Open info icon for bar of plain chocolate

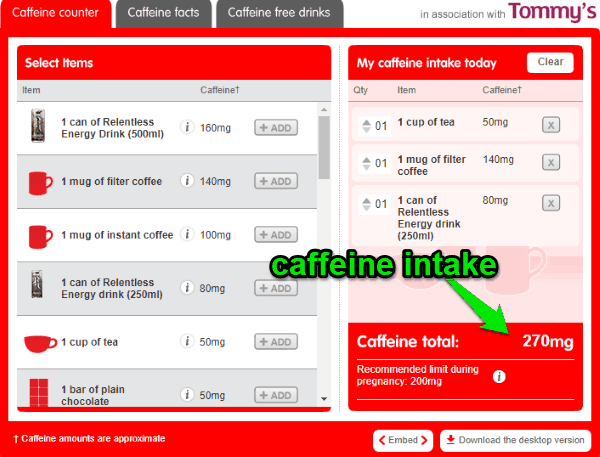(x=187, y=394)
